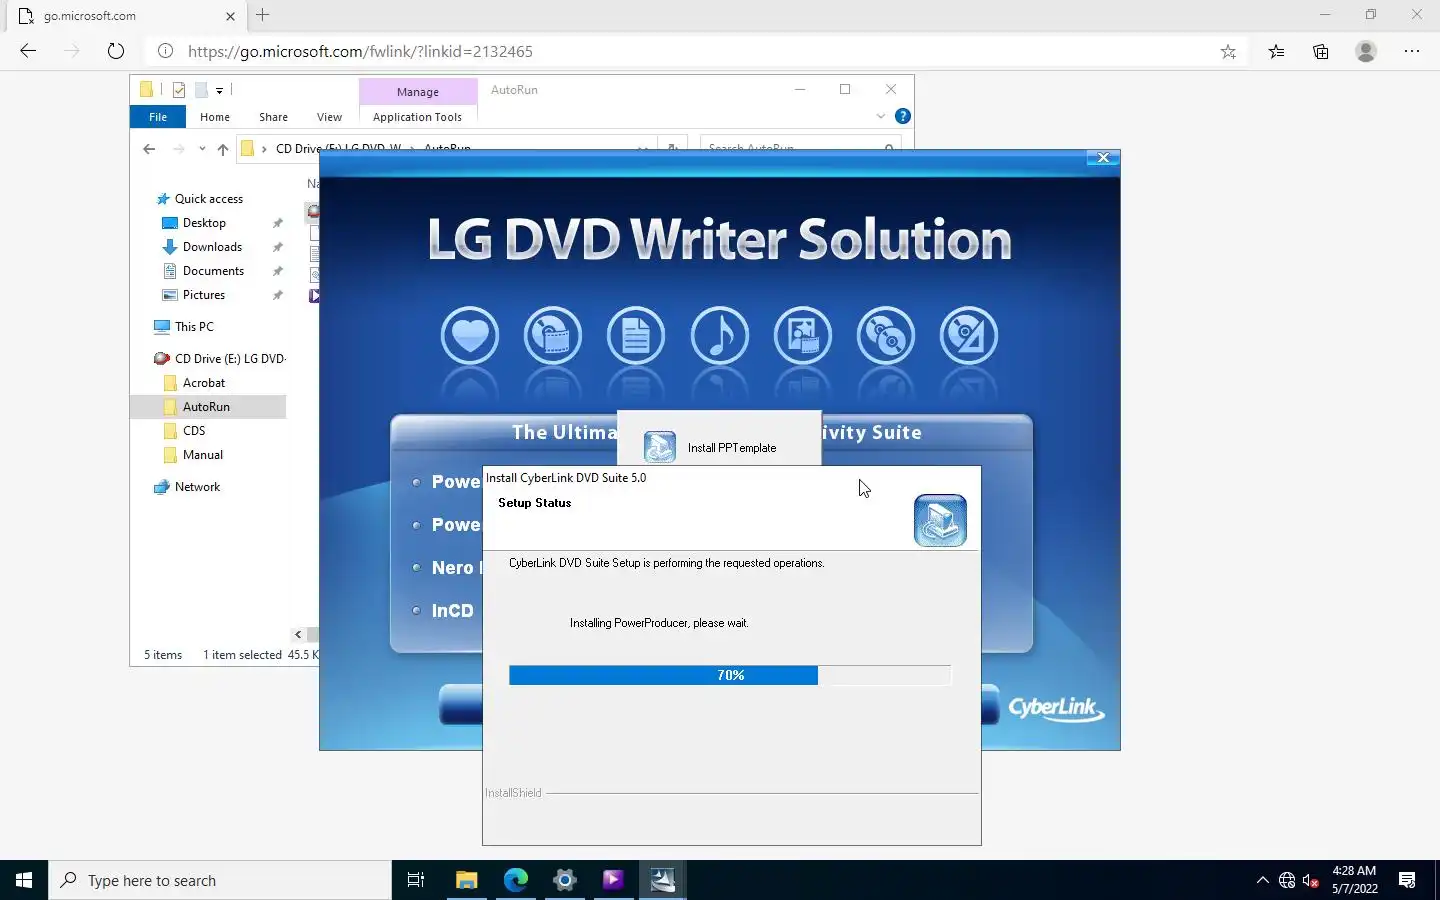Viewport: 1440px width, 900px height.
Task: Click the installer icon on taskbar
Action: 662,880
